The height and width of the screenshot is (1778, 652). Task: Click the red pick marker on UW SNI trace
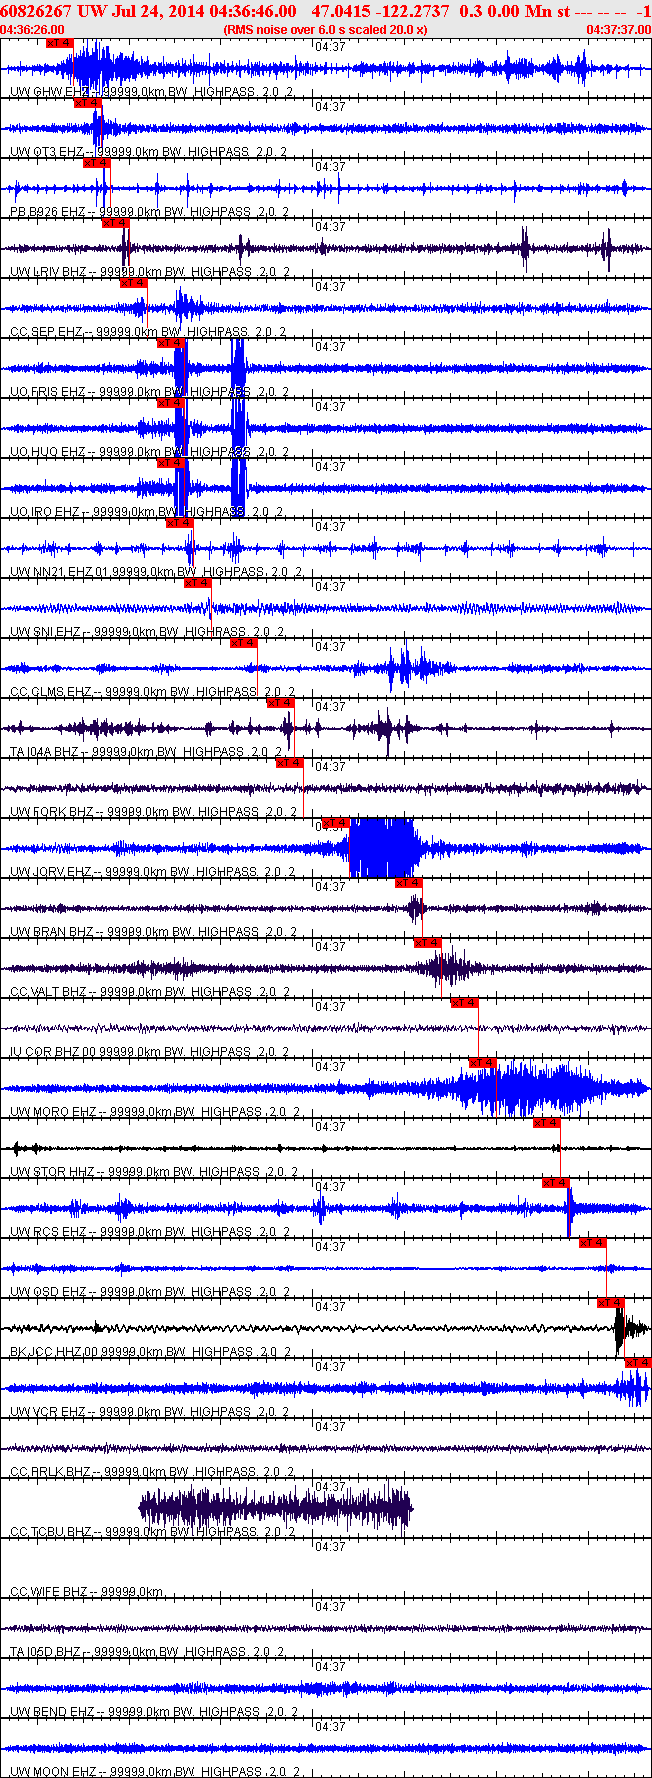pos(198,583)
